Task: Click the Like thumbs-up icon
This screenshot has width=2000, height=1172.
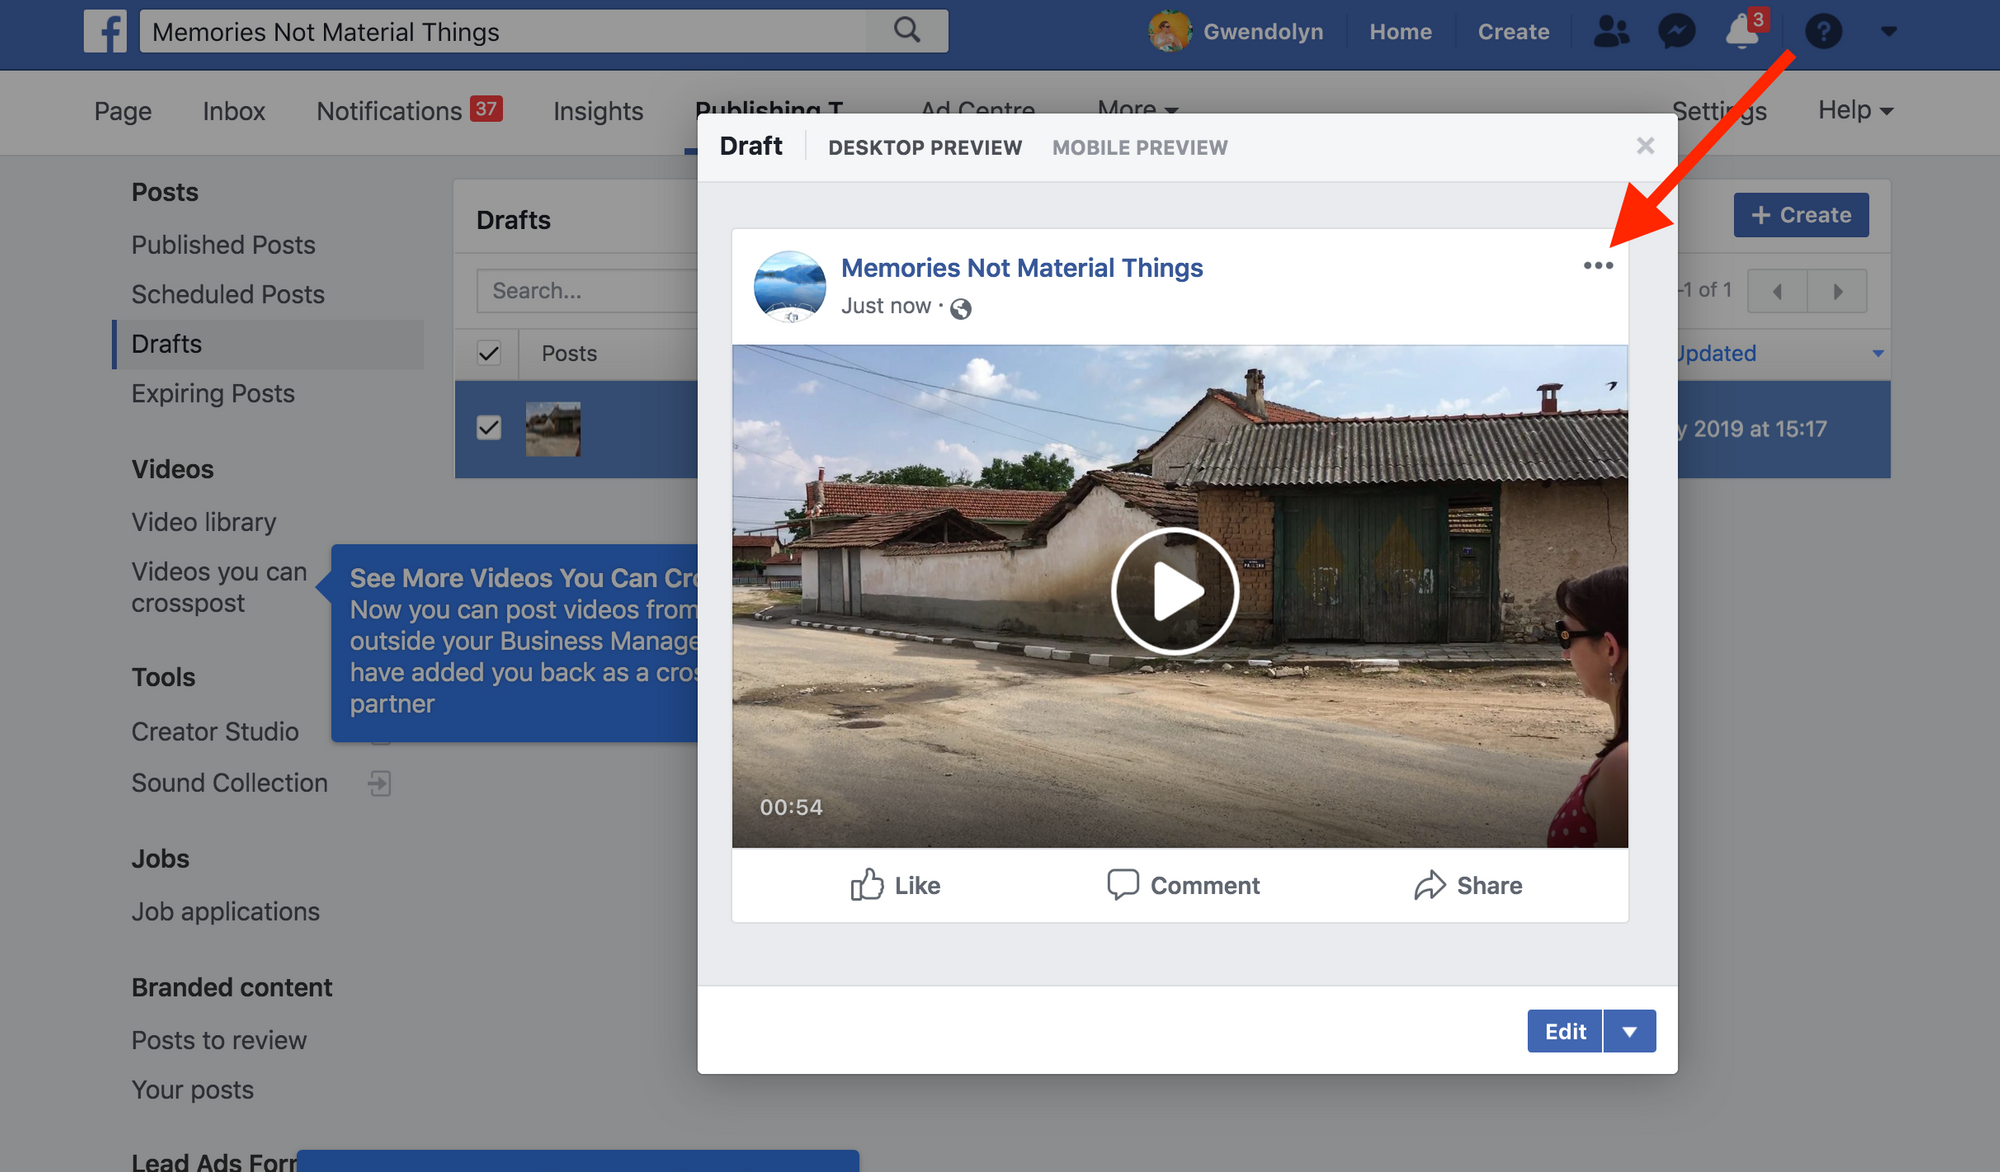Action: point(867,885)
